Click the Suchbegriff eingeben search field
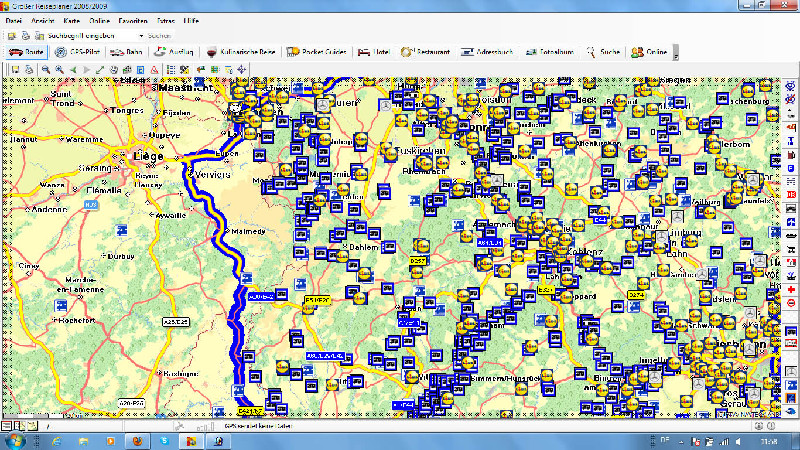This screenshot has height=450, width=800. (x=85, y=36)
